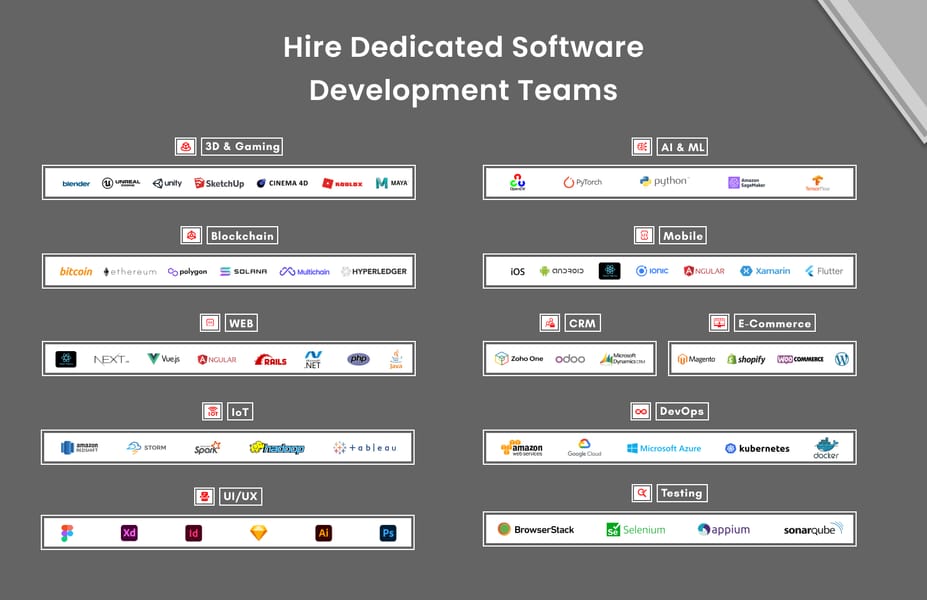The image size is (927, 600).
Task: Pick the SketchUp logo
Action: (219, 183)
